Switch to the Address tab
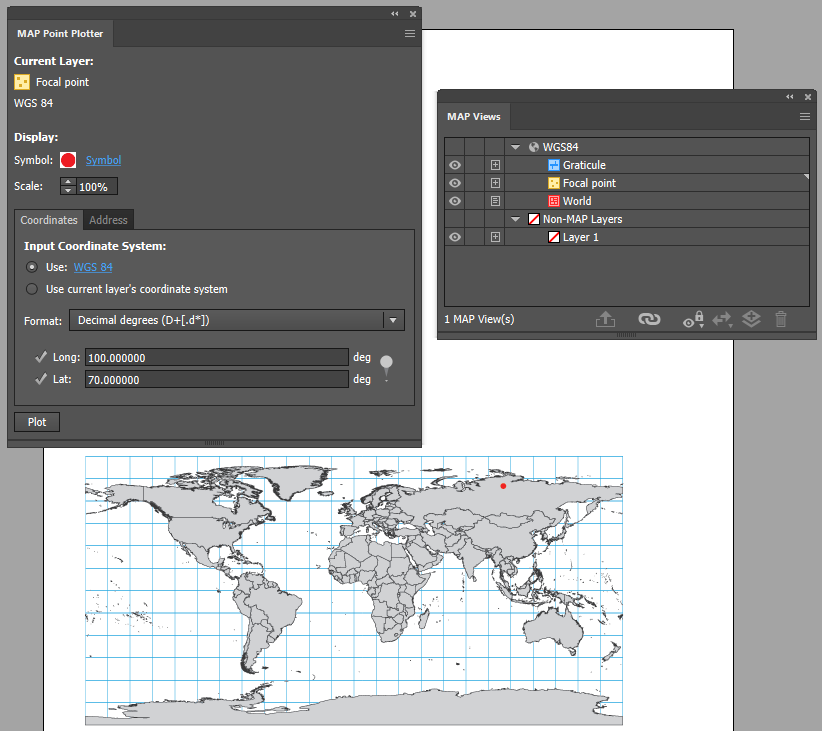The image size is (822, 731). pyautogui.click(x=108, y=220)
